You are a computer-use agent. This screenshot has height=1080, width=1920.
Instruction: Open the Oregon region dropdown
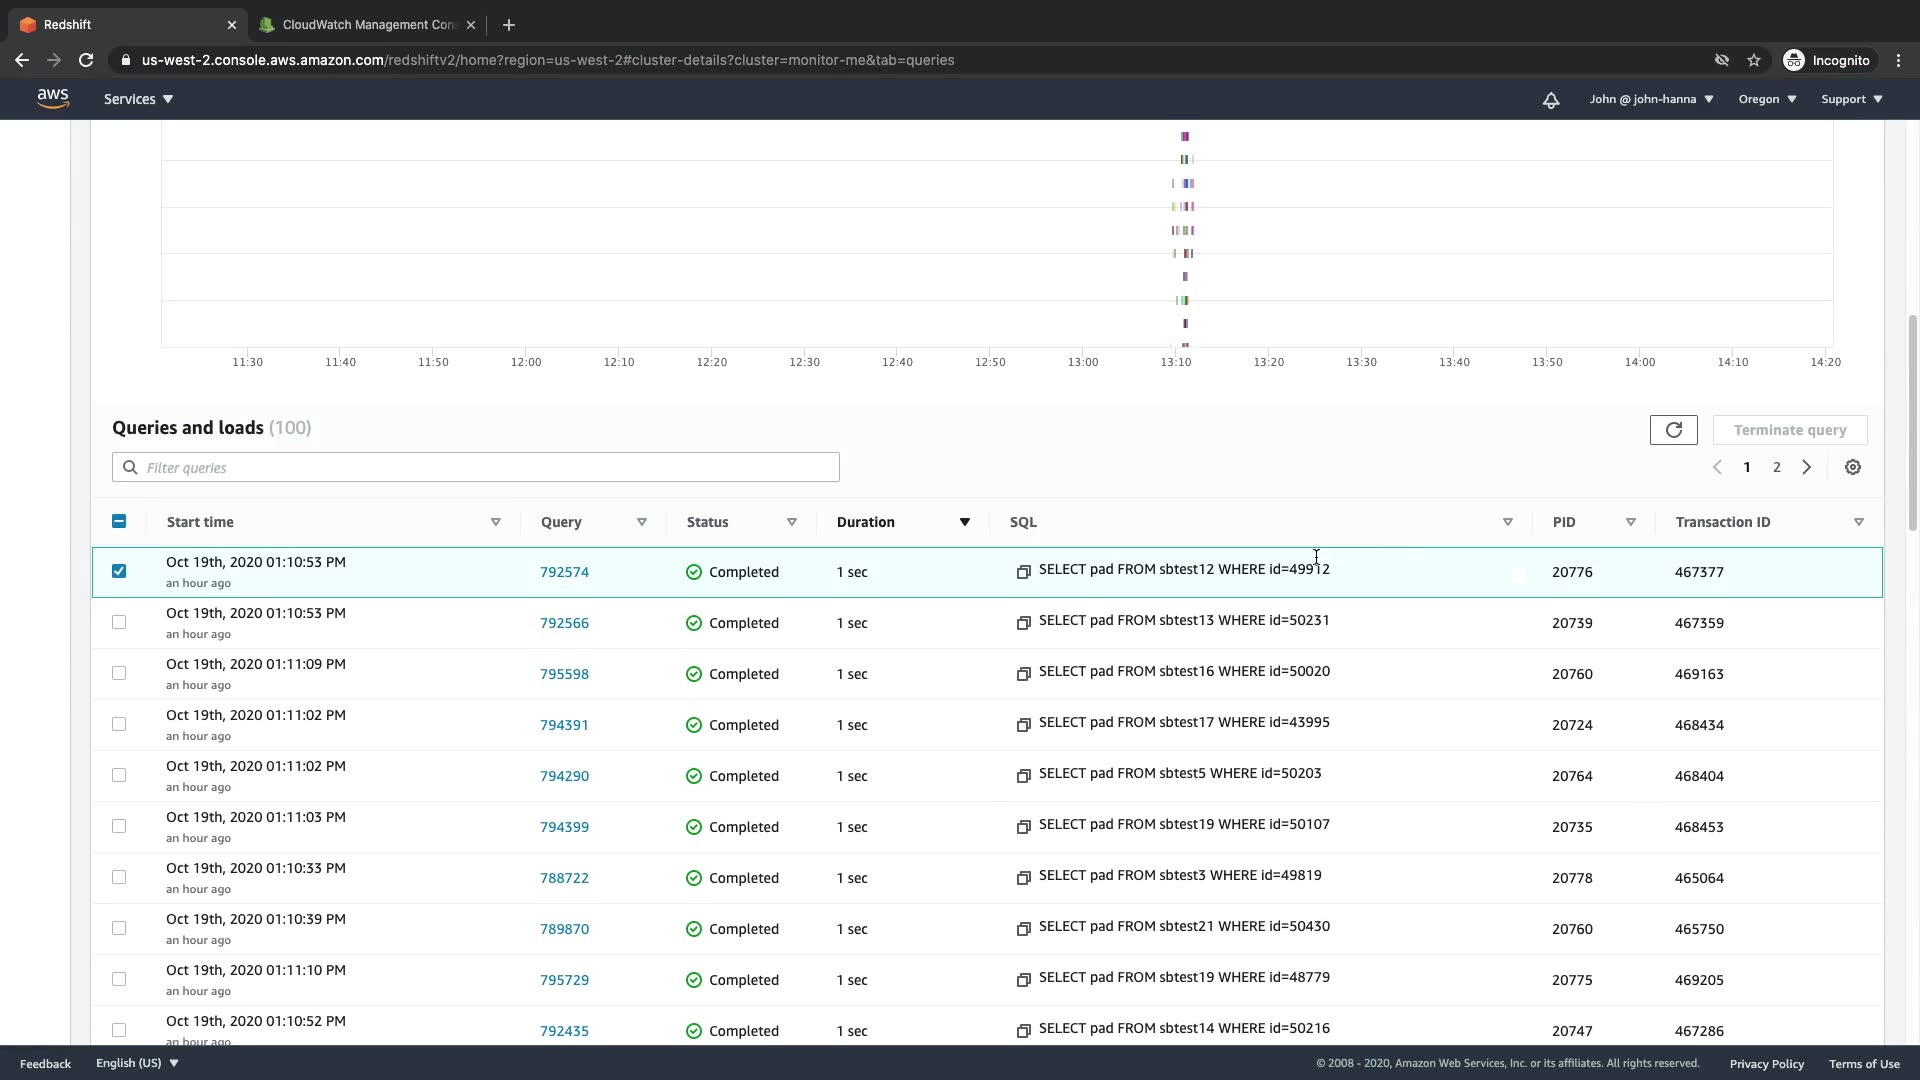[1766, 99]
